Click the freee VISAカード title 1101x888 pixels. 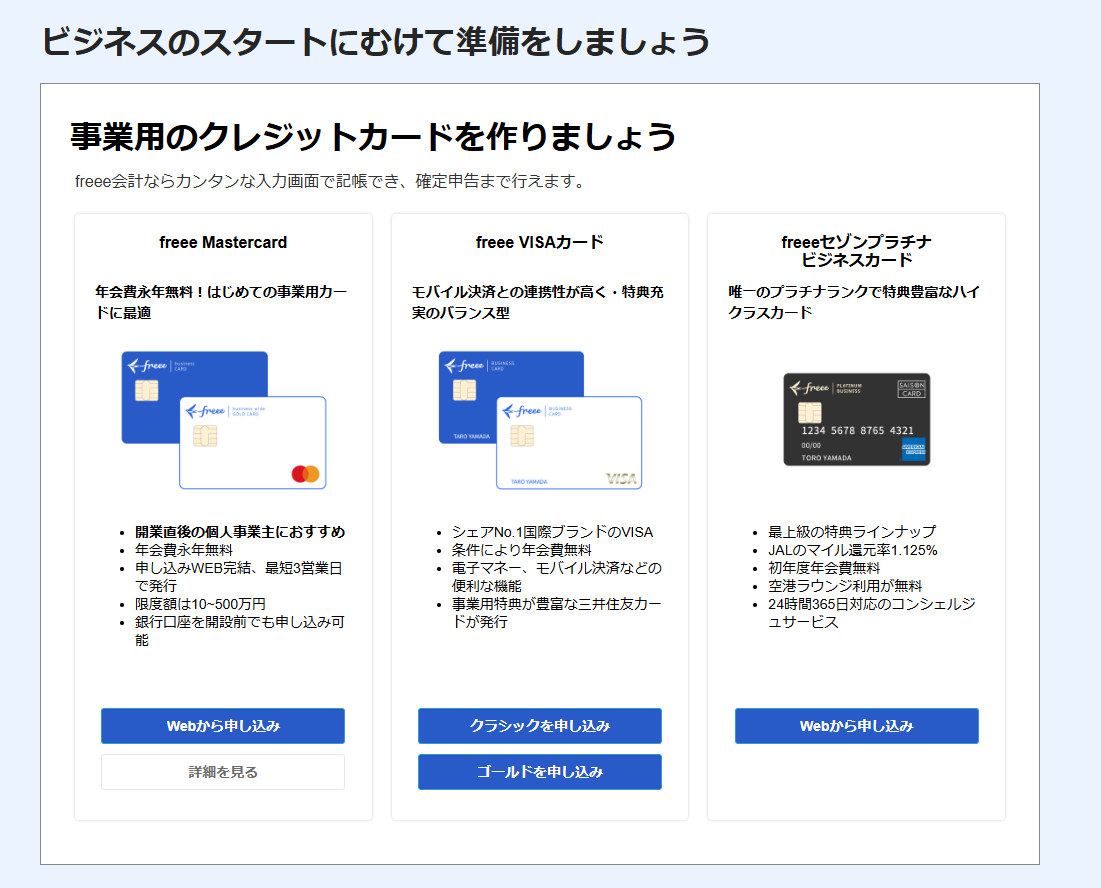pos(539,242)
